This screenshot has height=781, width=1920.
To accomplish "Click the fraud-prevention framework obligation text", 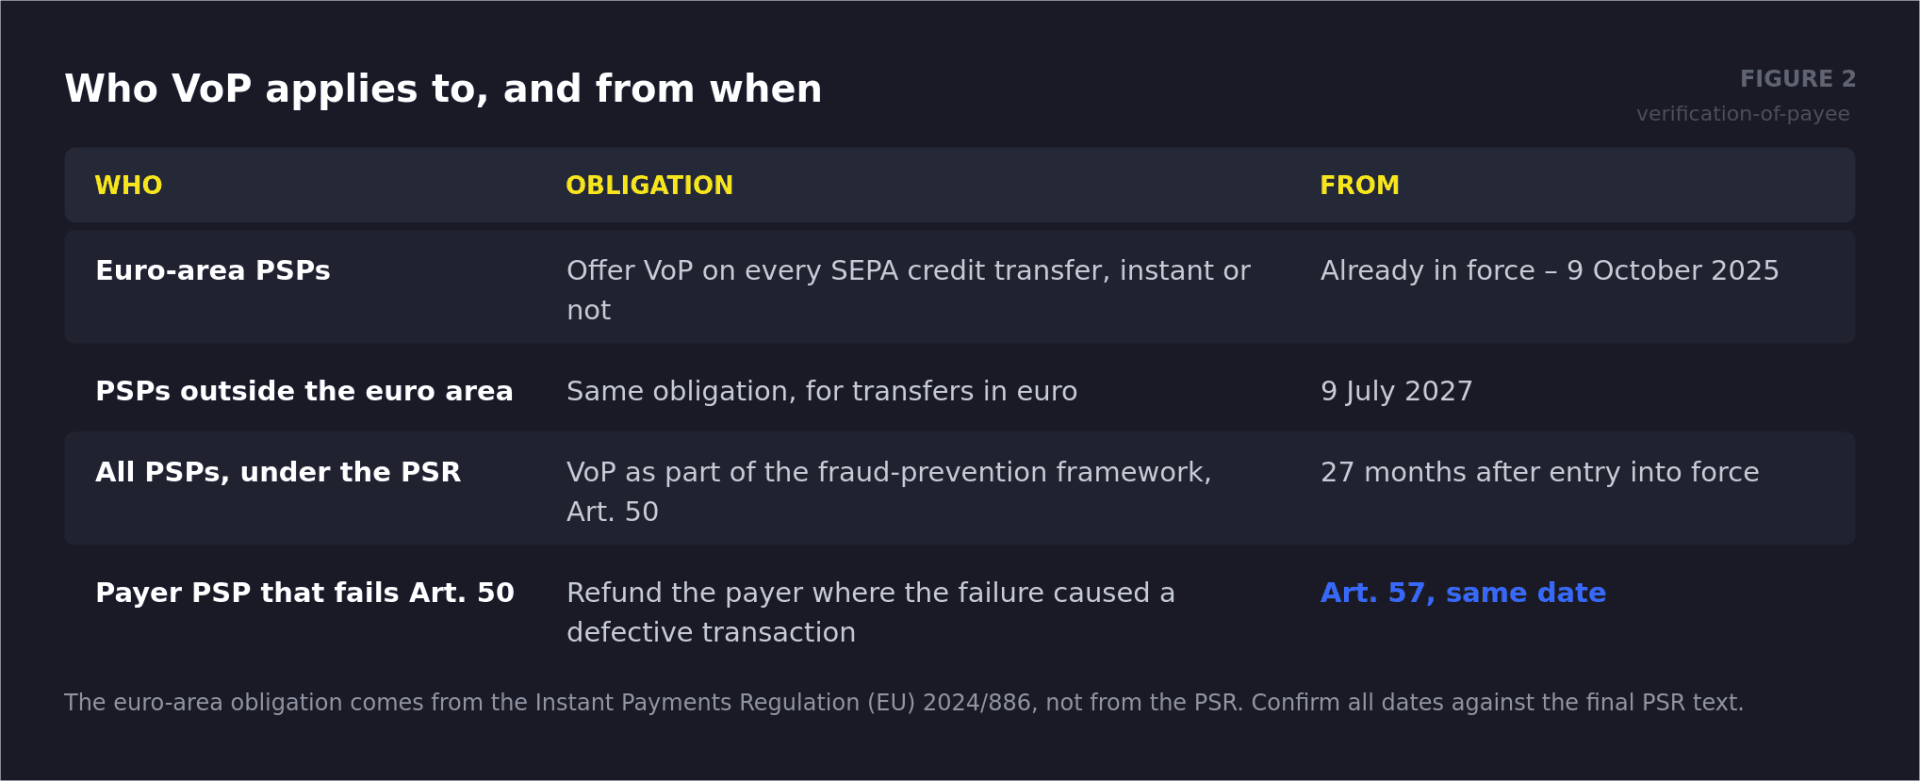I will 889,491.
